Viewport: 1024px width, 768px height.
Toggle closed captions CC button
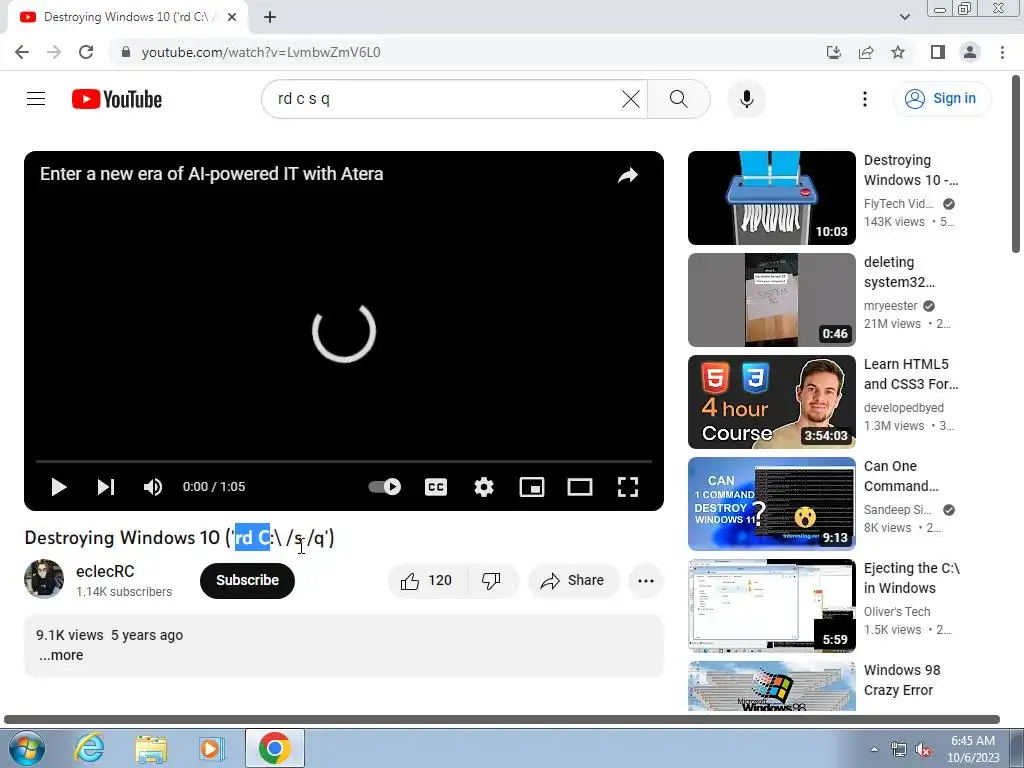tap(436, 487)
